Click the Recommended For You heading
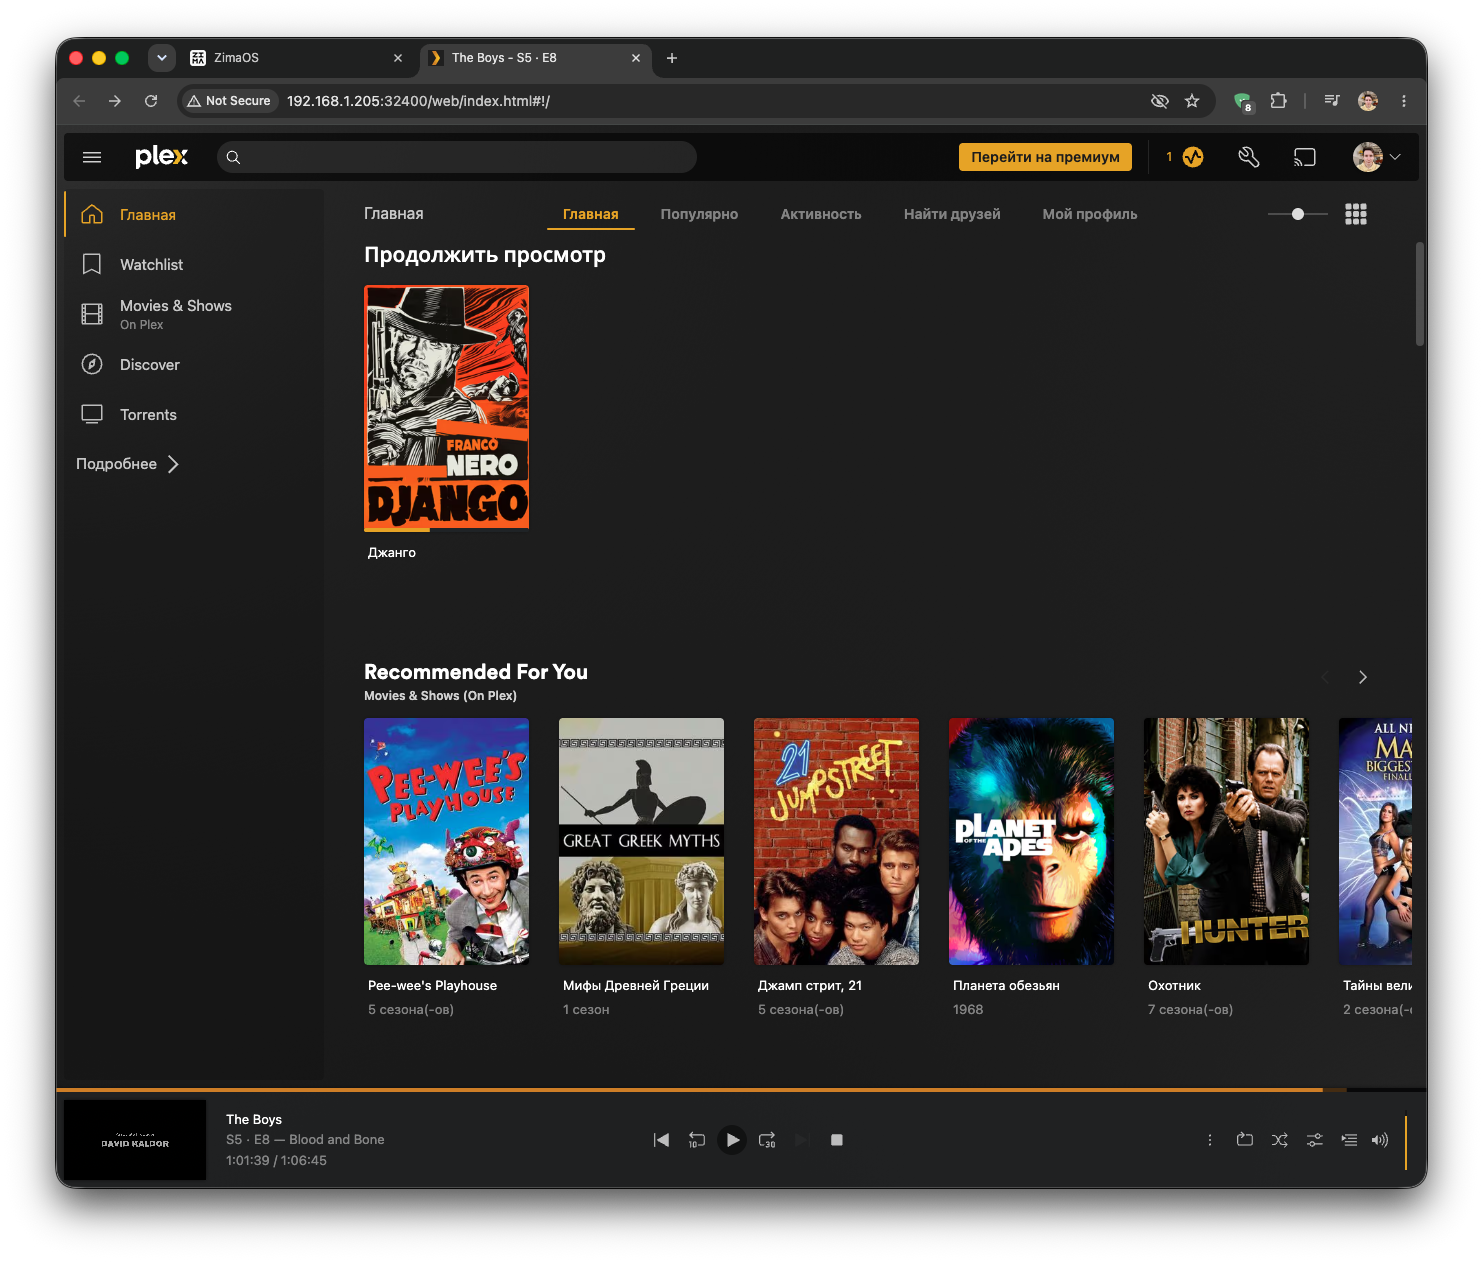Screen dimensions: 1483x1262 pos(476,672)
